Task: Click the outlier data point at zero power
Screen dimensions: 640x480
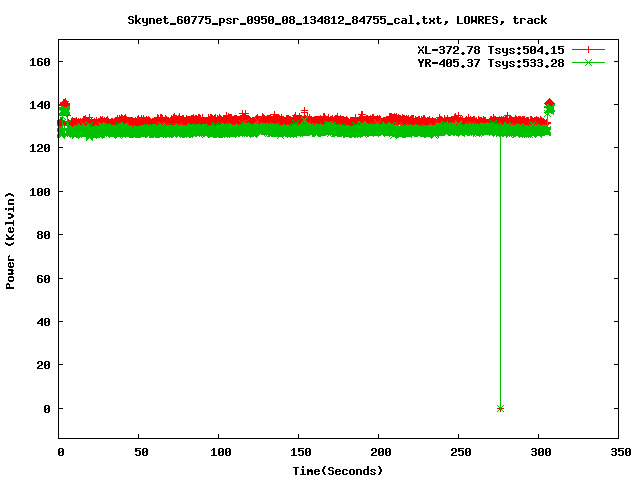Action: point(500,409)
